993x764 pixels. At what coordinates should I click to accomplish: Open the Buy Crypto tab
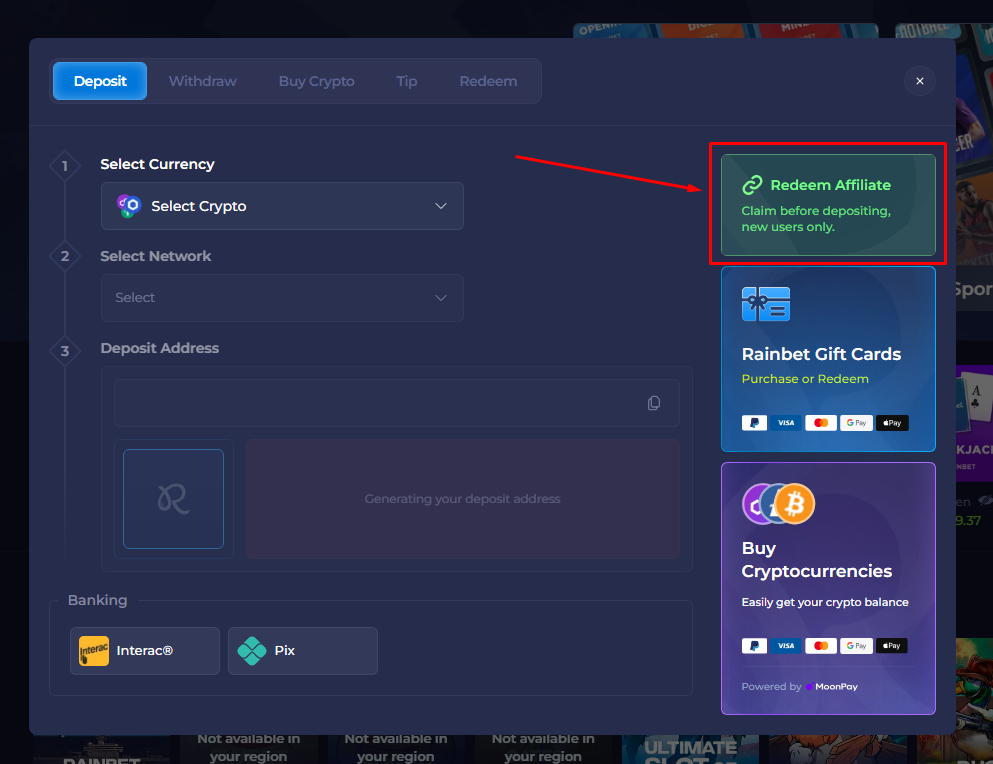click(316, 81)
